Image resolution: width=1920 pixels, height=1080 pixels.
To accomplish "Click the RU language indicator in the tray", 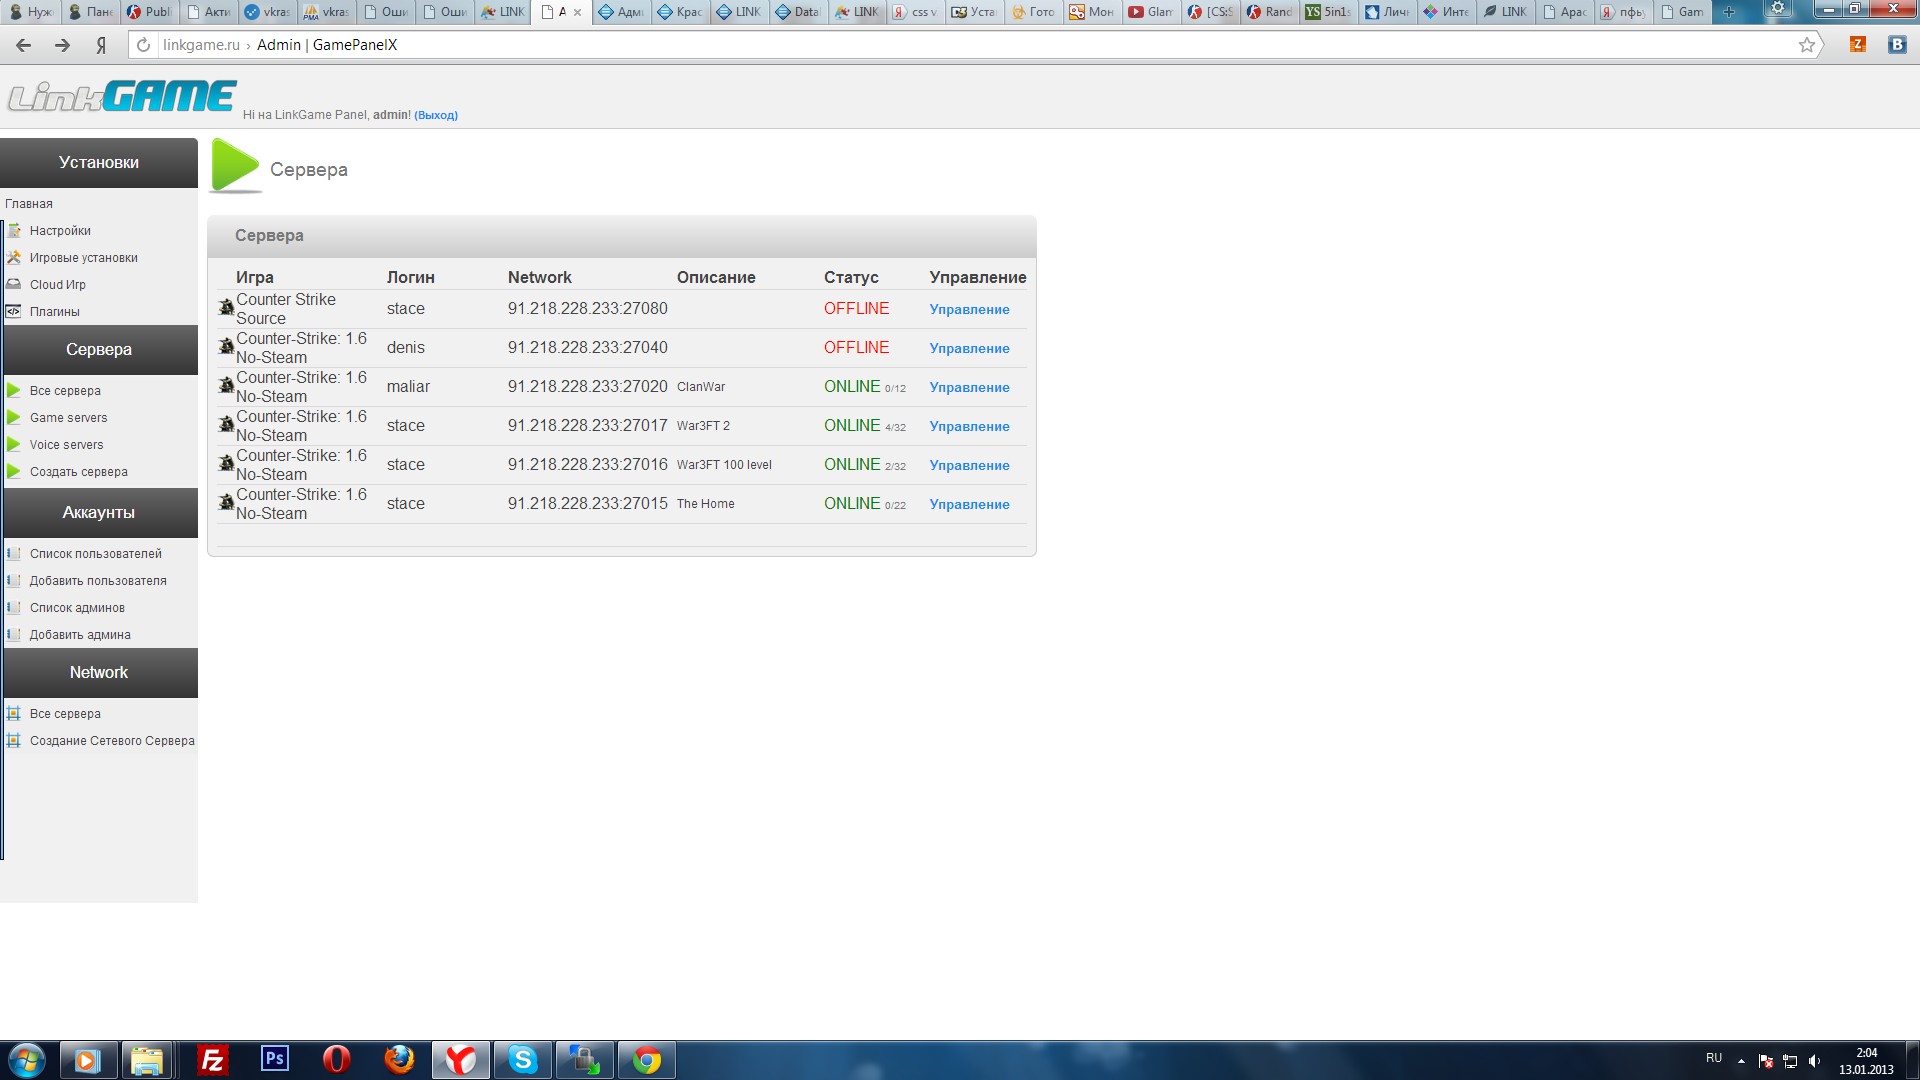I will click(1714, 1058).
